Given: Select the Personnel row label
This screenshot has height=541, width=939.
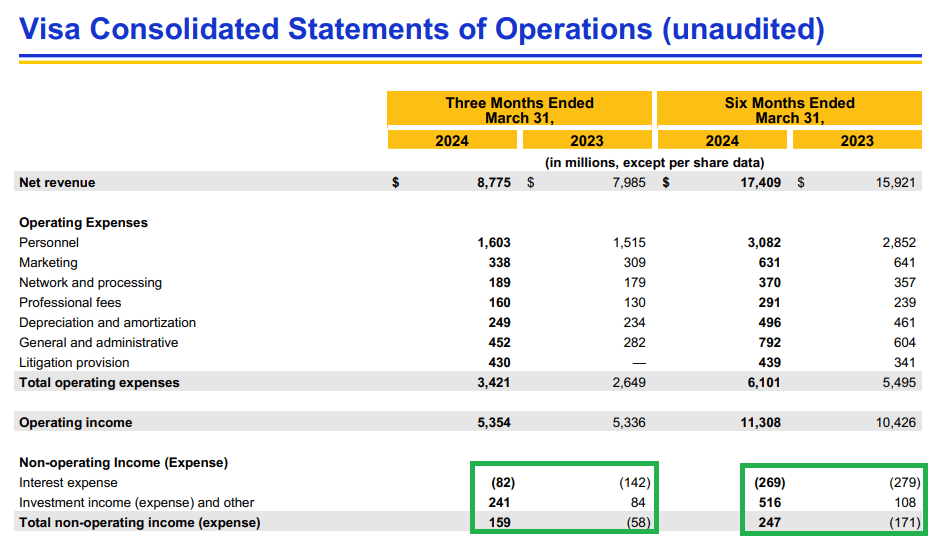Looking at the screenshot, I should tap(49, 242).
